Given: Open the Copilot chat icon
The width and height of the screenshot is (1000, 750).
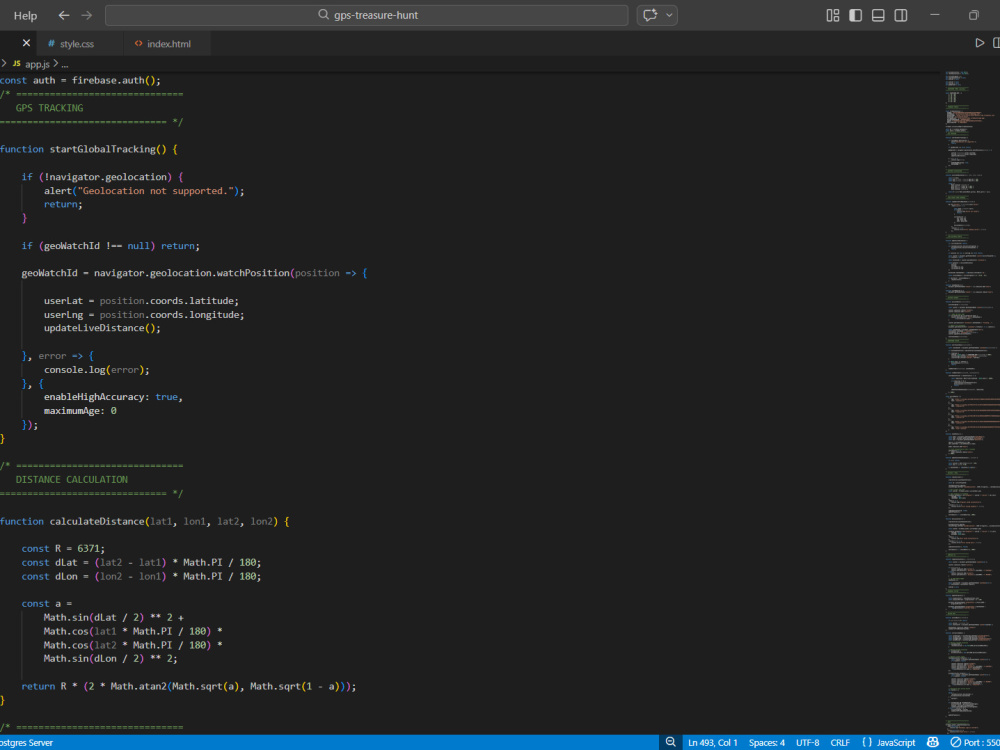Looking at the screenshot, I should tap(650, 15).
